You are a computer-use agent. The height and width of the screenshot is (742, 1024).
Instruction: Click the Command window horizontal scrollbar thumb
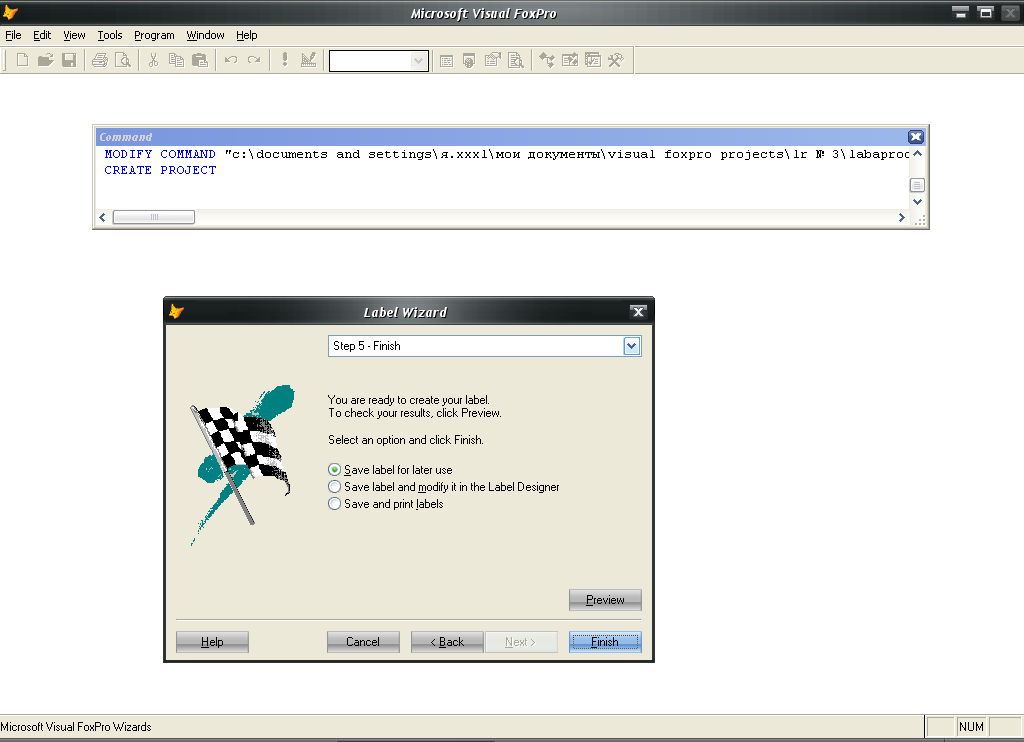click(x=153, y=217)
